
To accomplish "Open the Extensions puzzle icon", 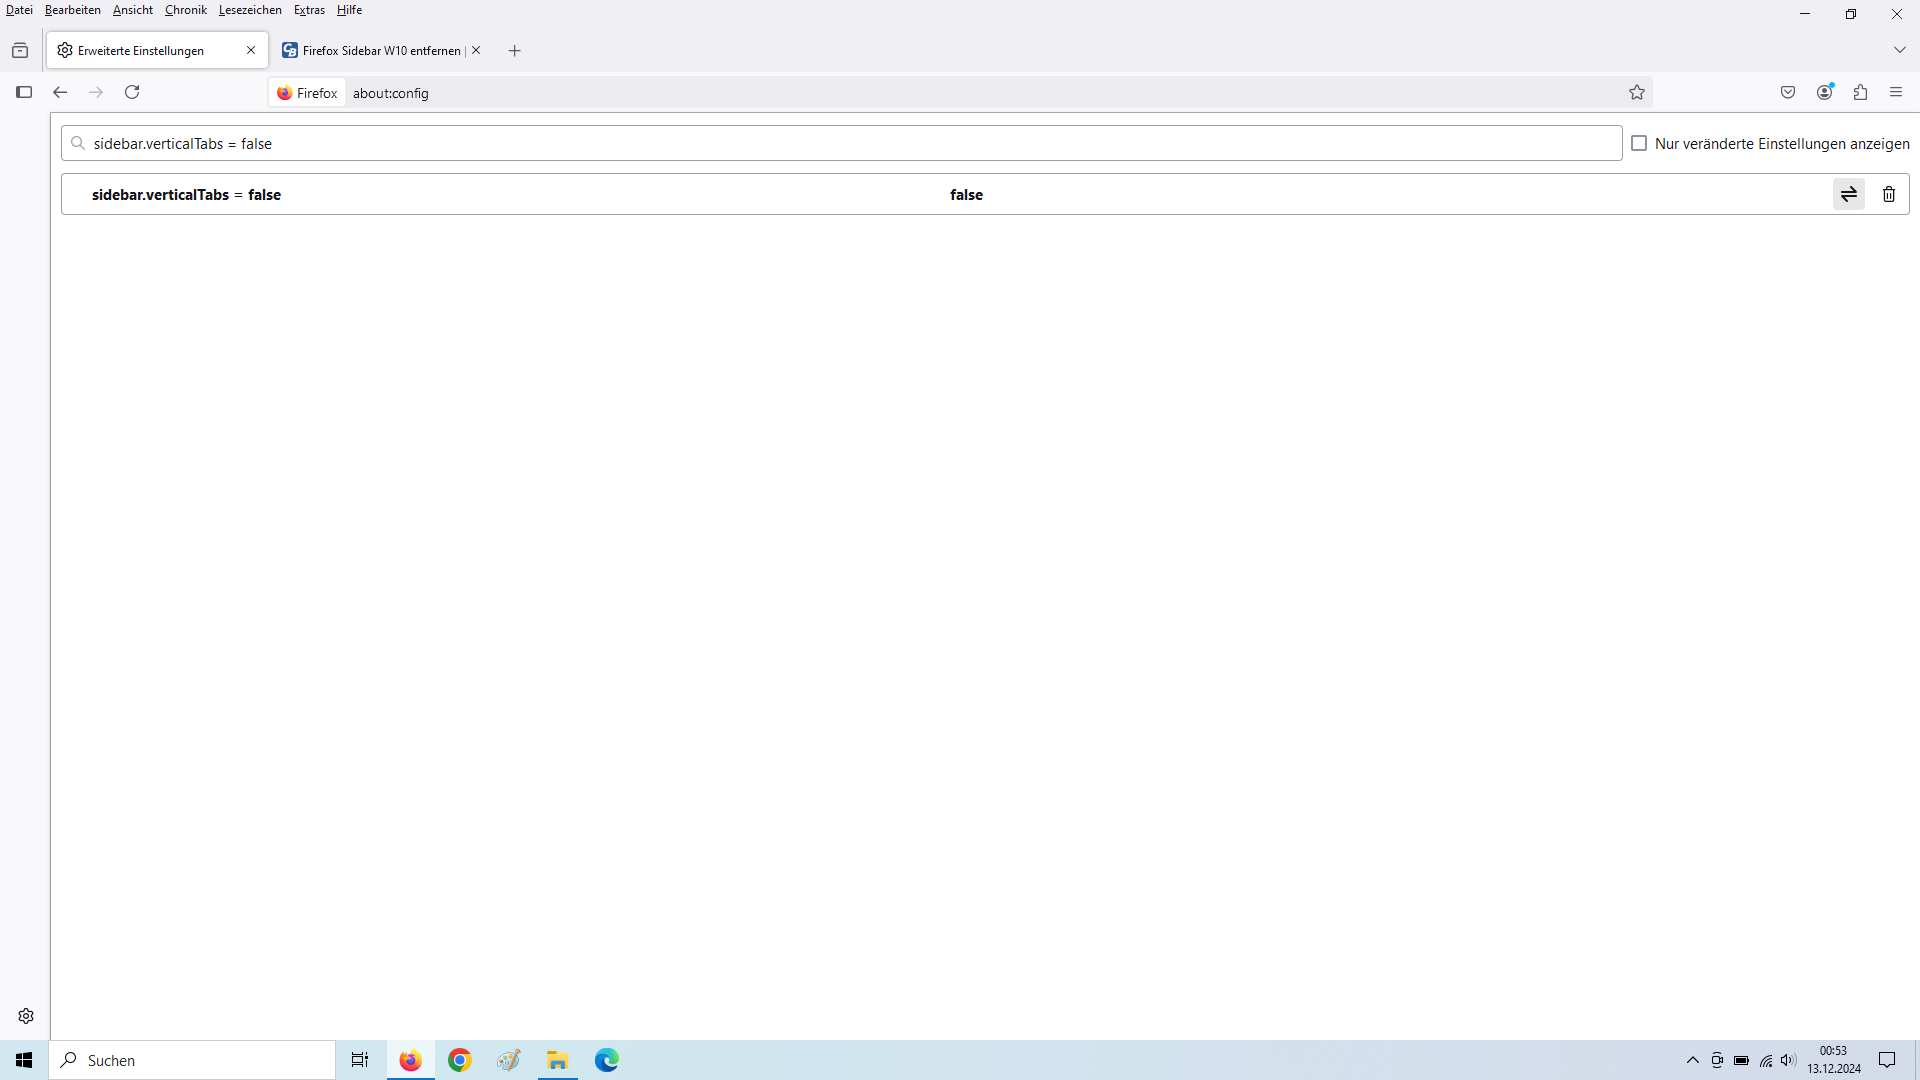I will 1860,92.
